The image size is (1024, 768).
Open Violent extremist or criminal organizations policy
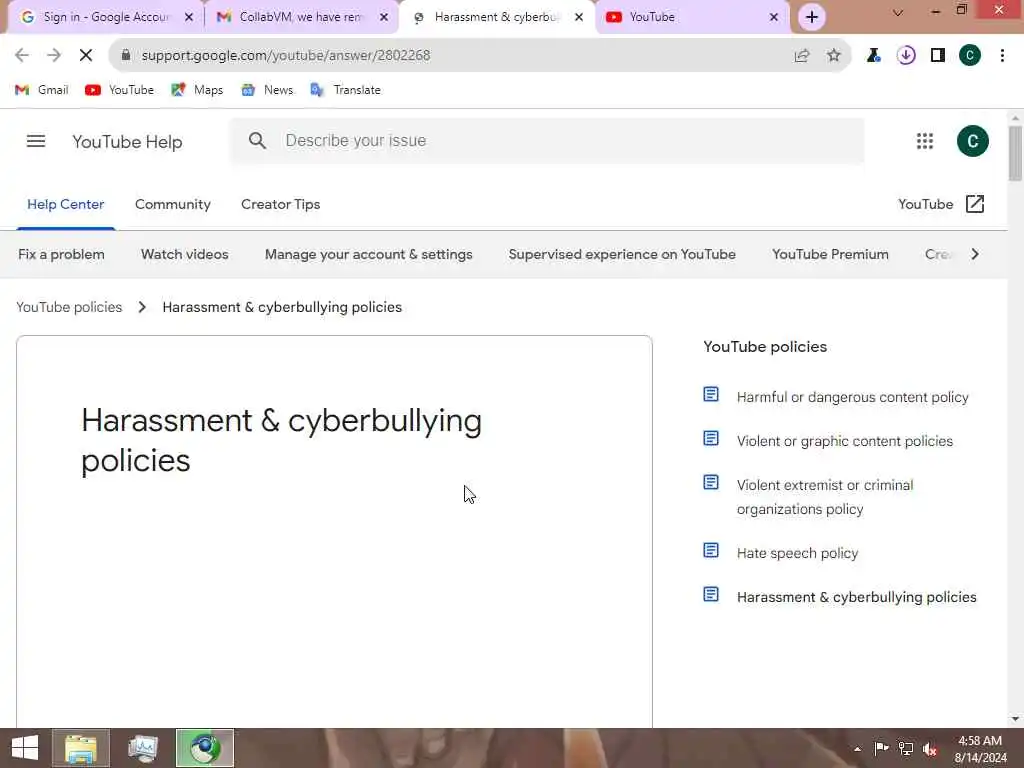[825, 497]
